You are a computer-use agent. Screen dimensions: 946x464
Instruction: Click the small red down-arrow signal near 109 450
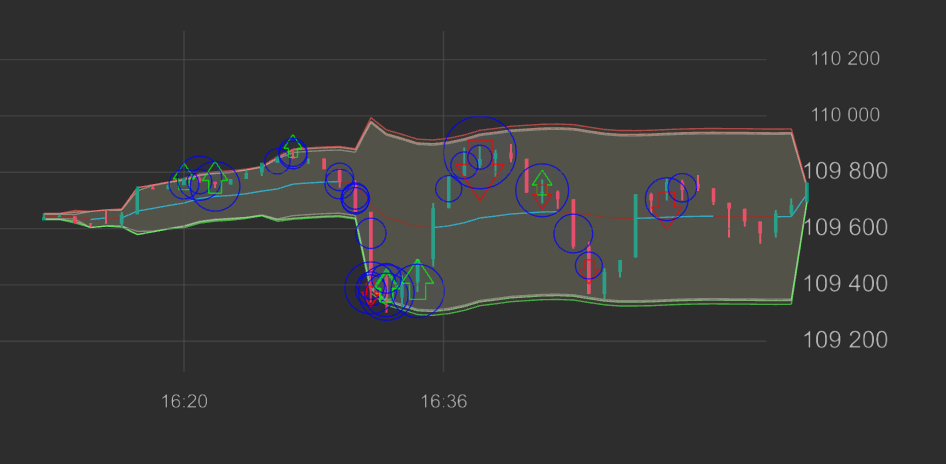coord(589,272)
